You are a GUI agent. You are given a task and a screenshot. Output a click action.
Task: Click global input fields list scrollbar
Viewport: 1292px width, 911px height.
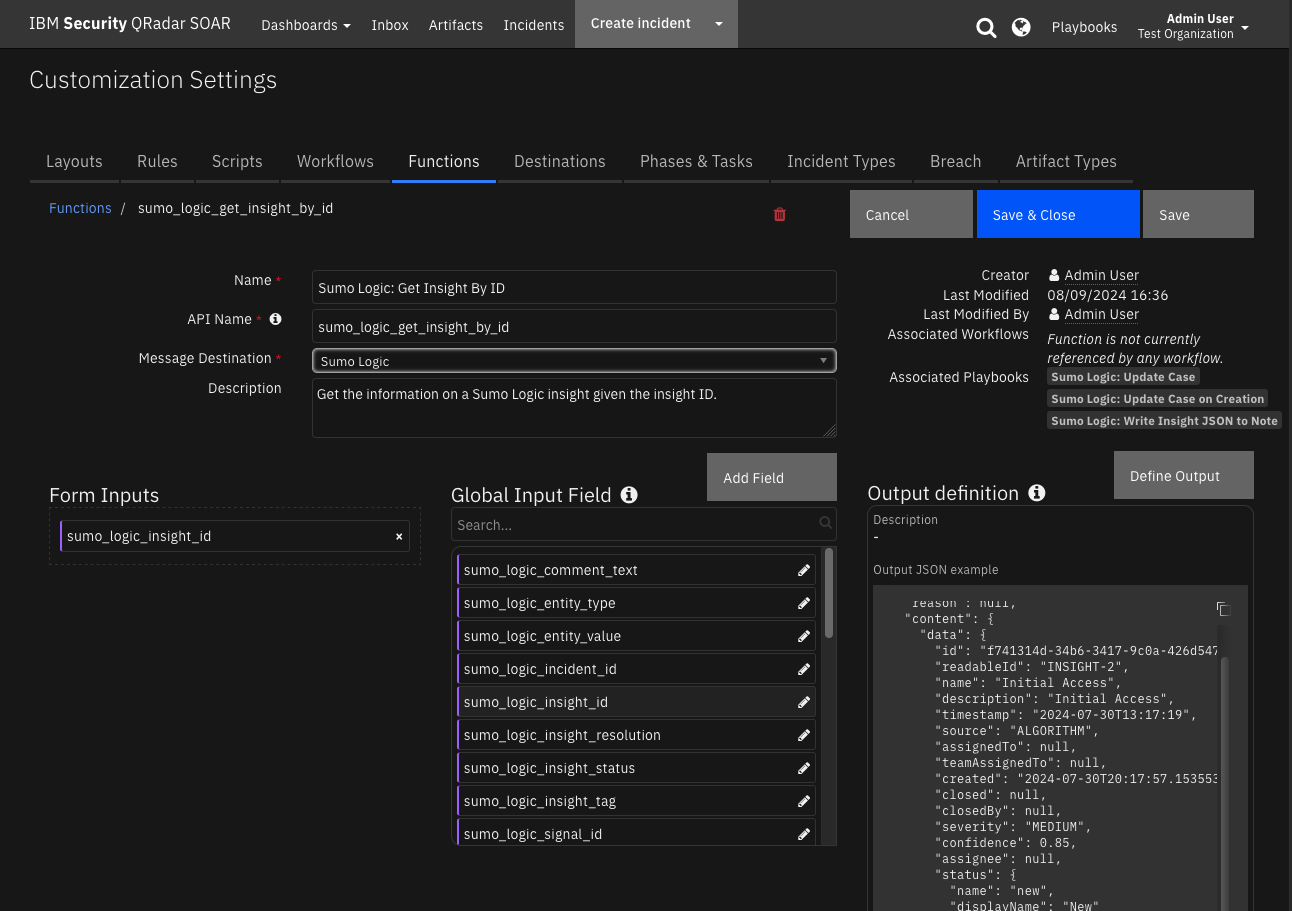click(x=828, y=593)
